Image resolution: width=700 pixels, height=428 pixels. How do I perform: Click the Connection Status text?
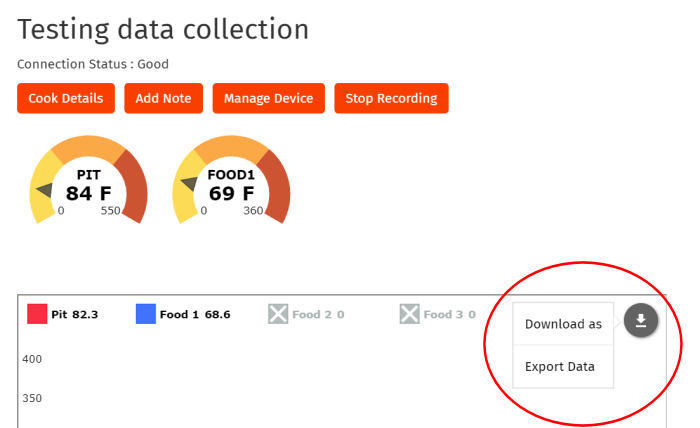93,64
